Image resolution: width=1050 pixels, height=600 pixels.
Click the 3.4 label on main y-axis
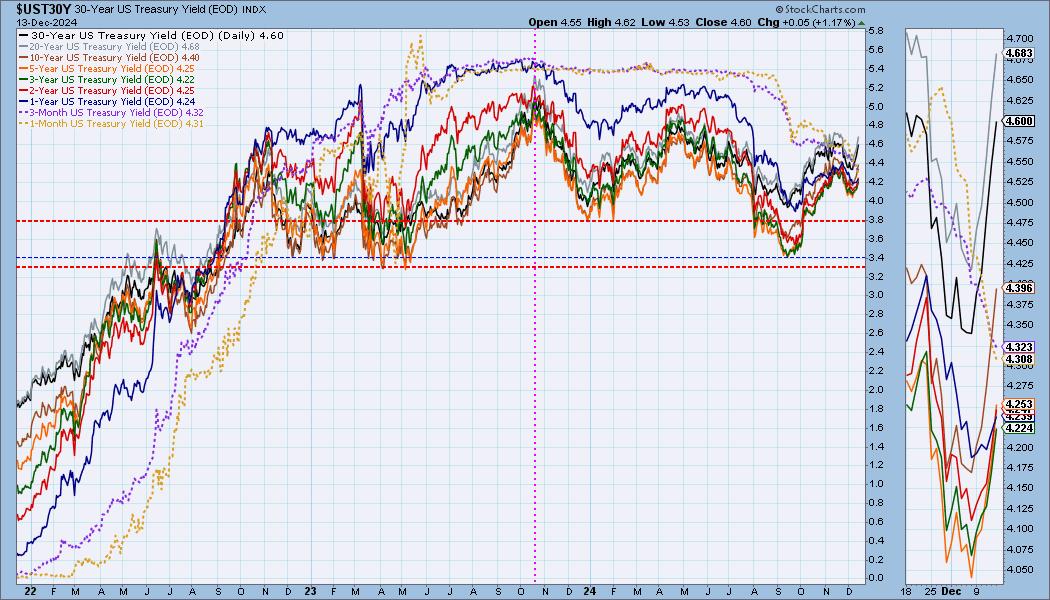[x=875, y=258]
